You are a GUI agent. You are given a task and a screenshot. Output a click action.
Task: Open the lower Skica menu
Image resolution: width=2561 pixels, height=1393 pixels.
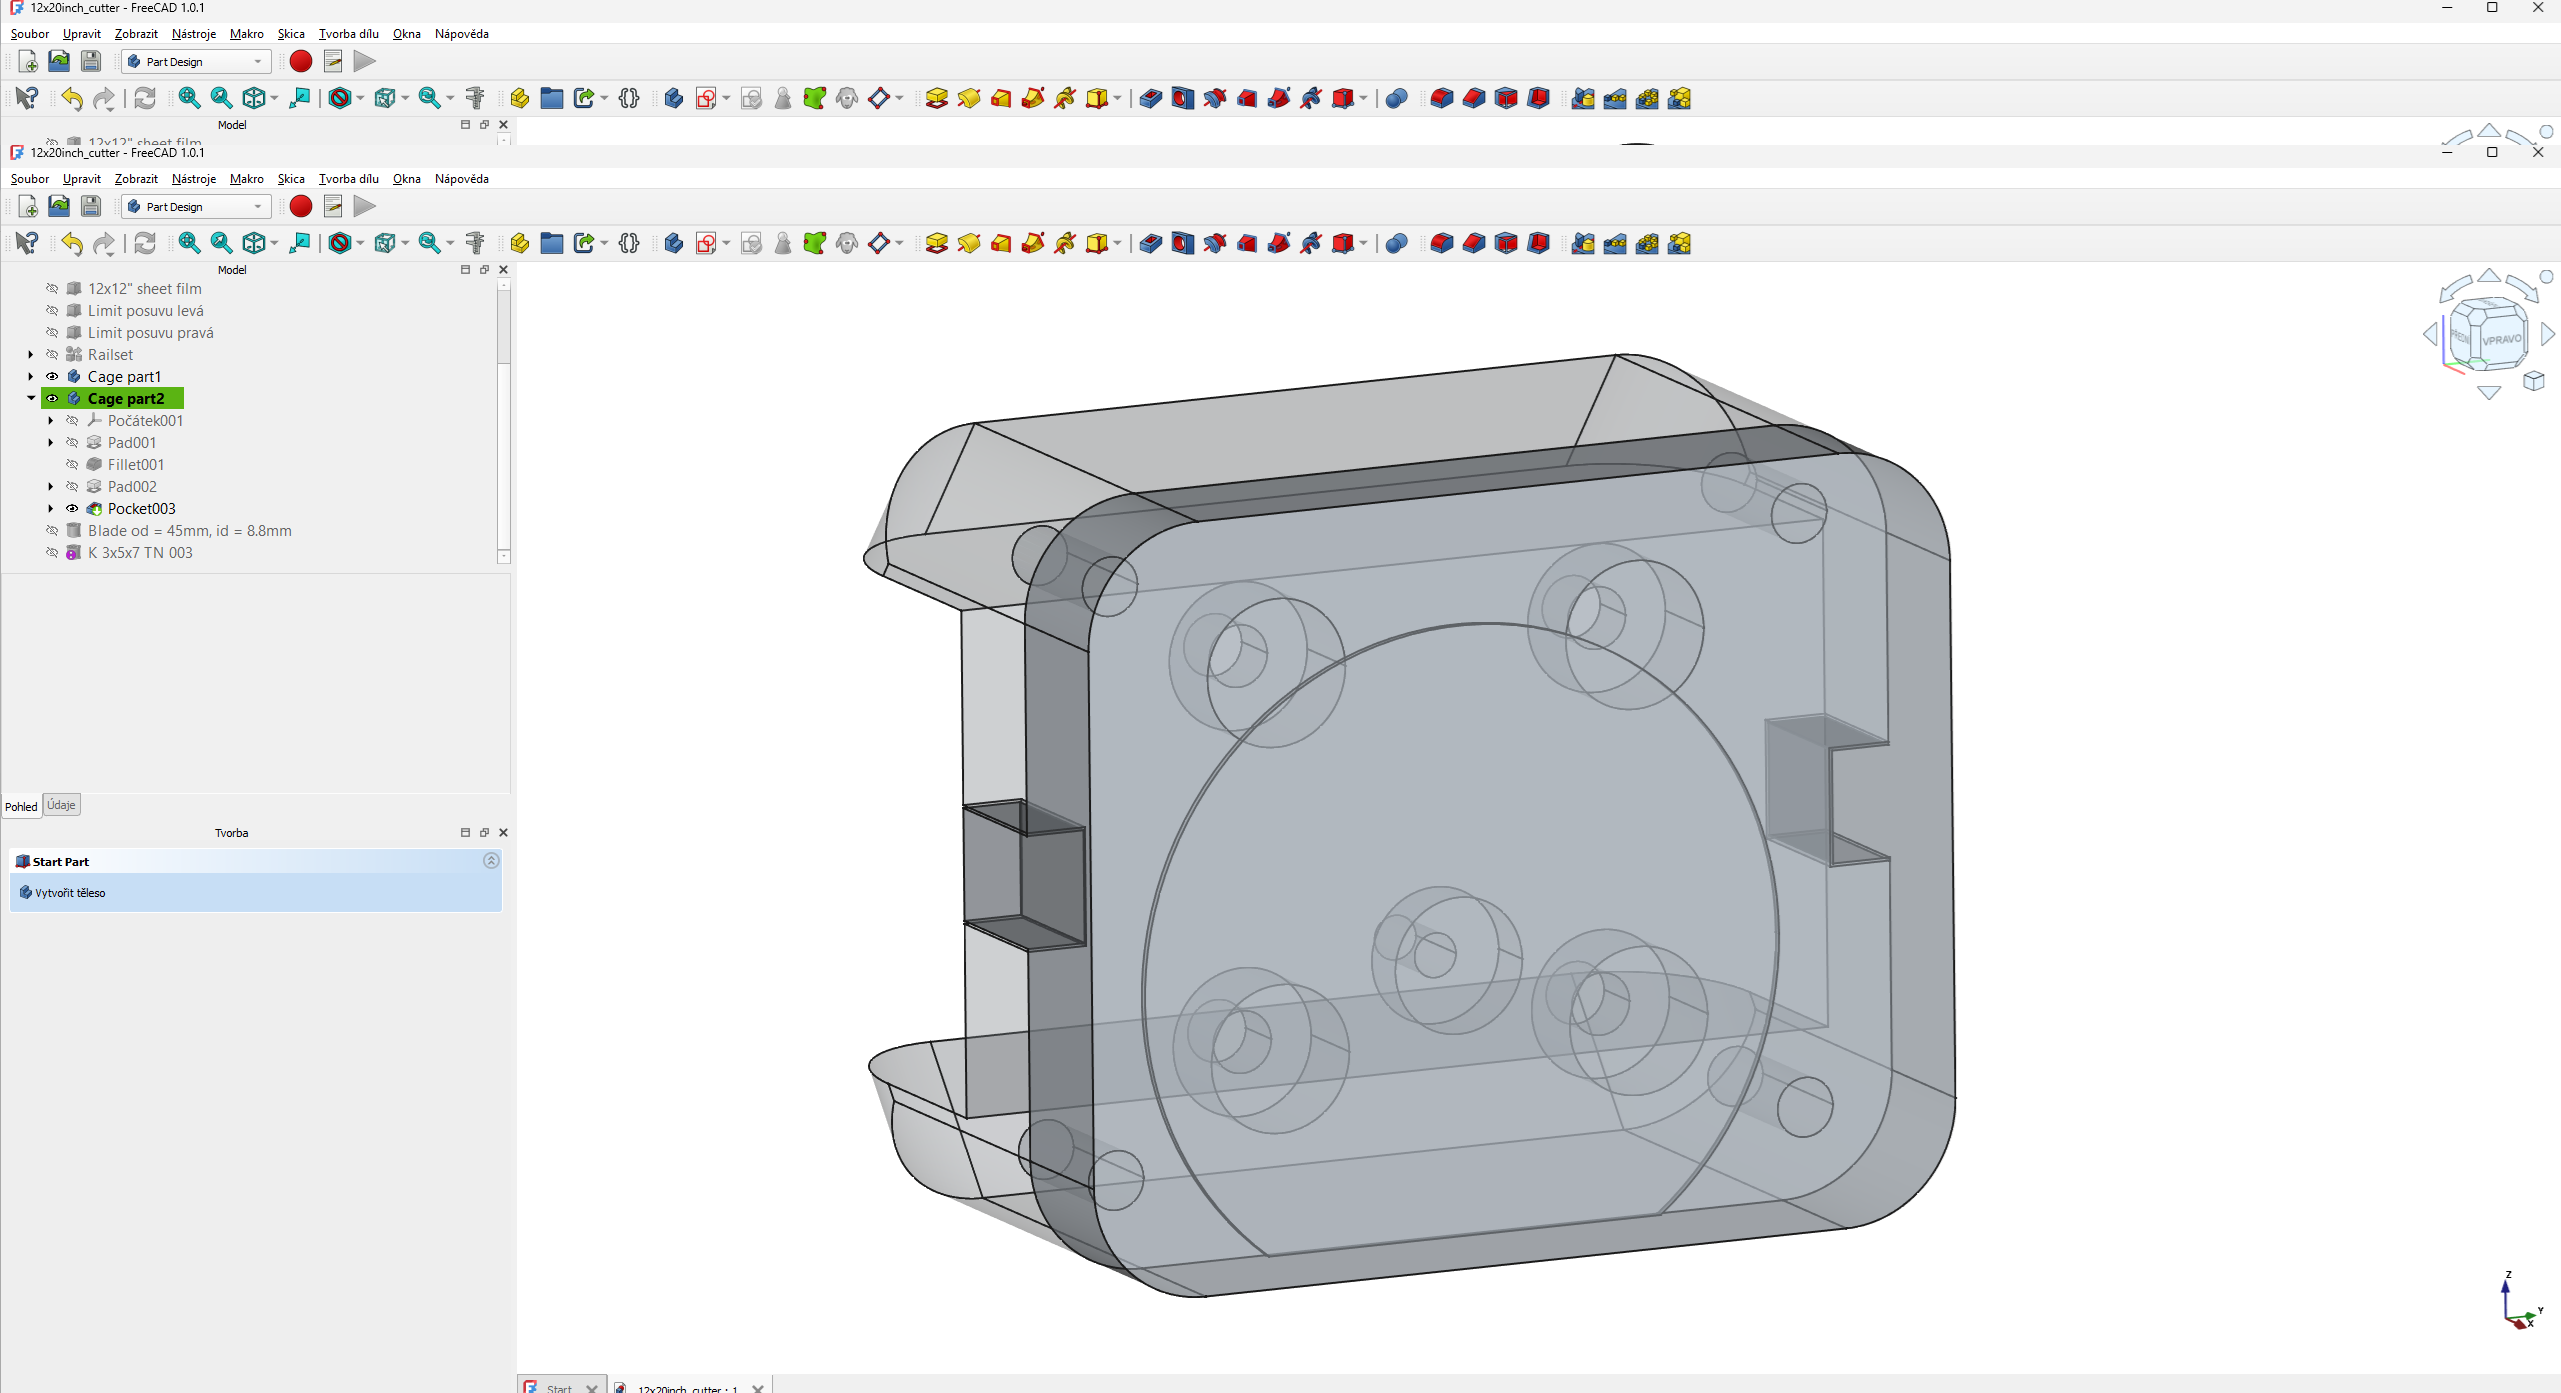291,179
